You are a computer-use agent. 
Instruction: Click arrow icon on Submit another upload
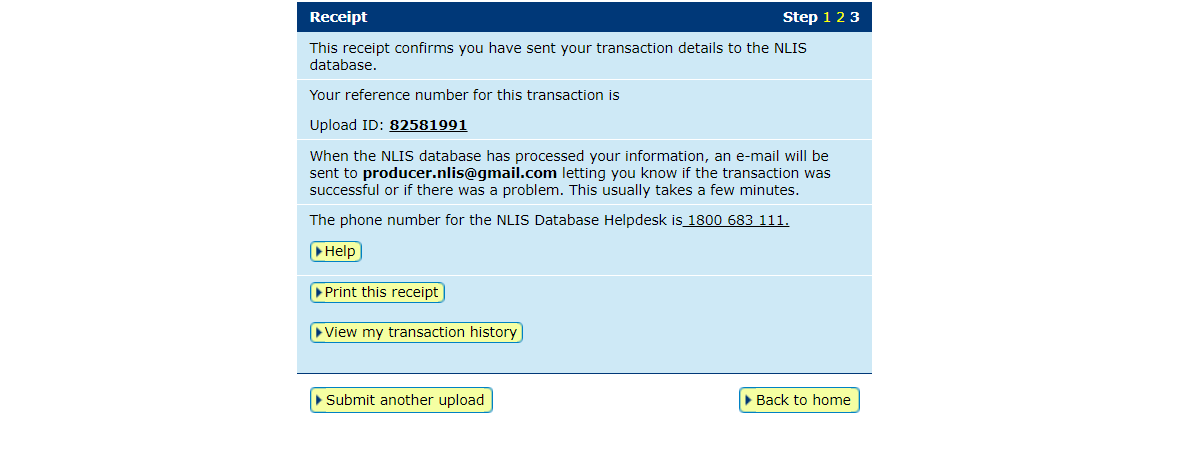coord(319,400)
